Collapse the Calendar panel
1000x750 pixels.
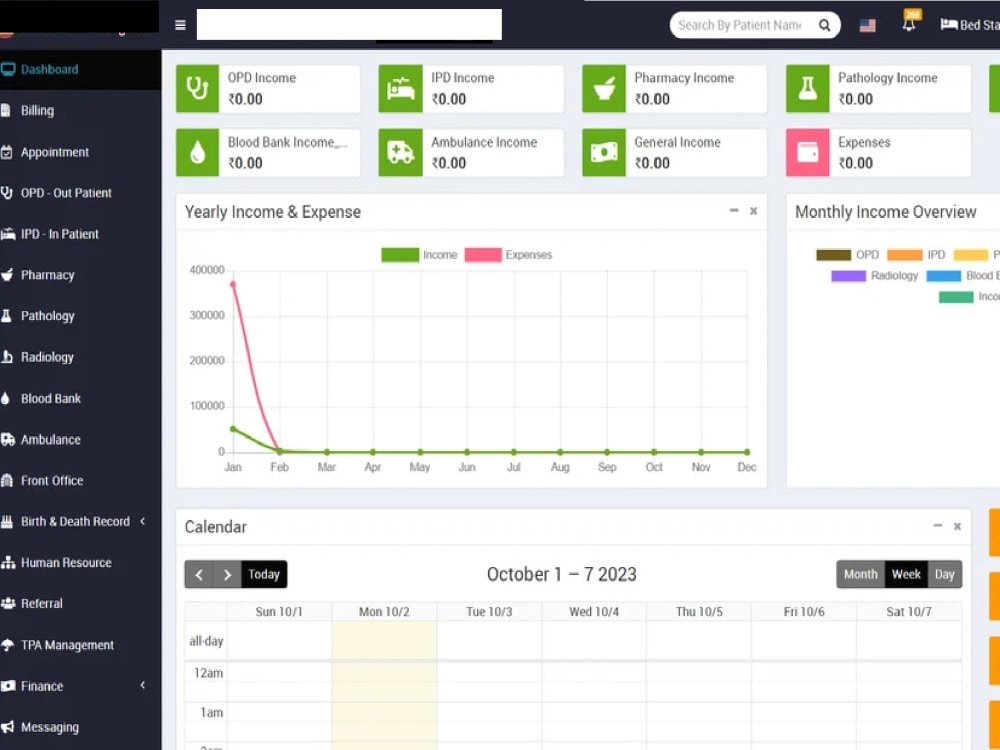pyautogui.click(x=938, y=526)
